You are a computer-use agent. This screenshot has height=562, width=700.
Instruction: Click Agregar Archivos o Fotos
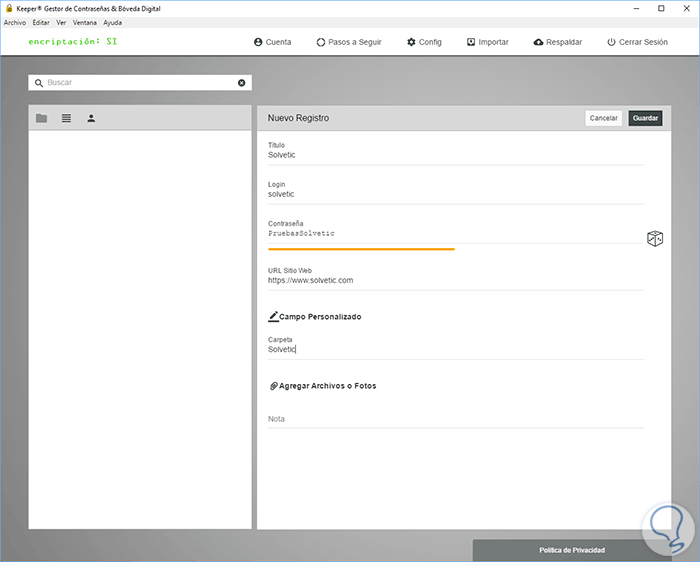(323, 386)
